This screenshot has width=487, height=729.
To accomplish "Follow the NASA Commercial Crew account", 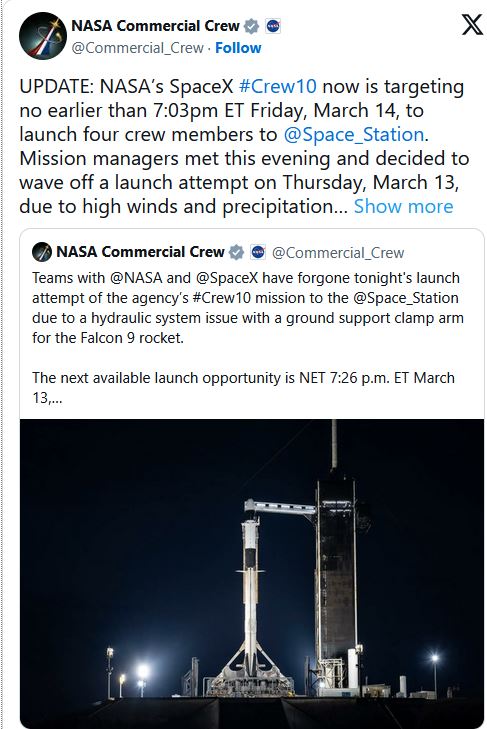I will pyautogui.click(x=238, y=48).
